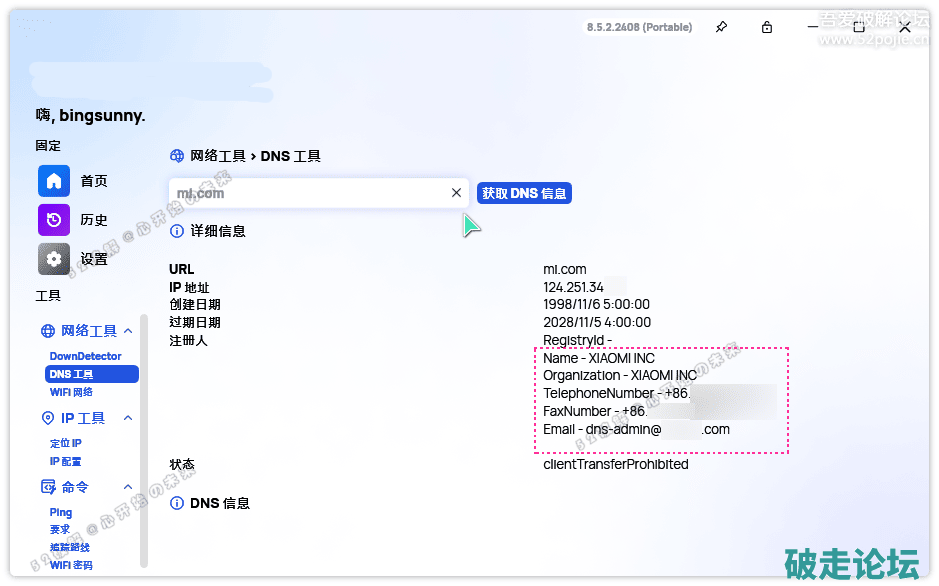Viewport: 939px width, 586px height.
Task: Open the 历史 history icon
Action: tap(54, 220)
